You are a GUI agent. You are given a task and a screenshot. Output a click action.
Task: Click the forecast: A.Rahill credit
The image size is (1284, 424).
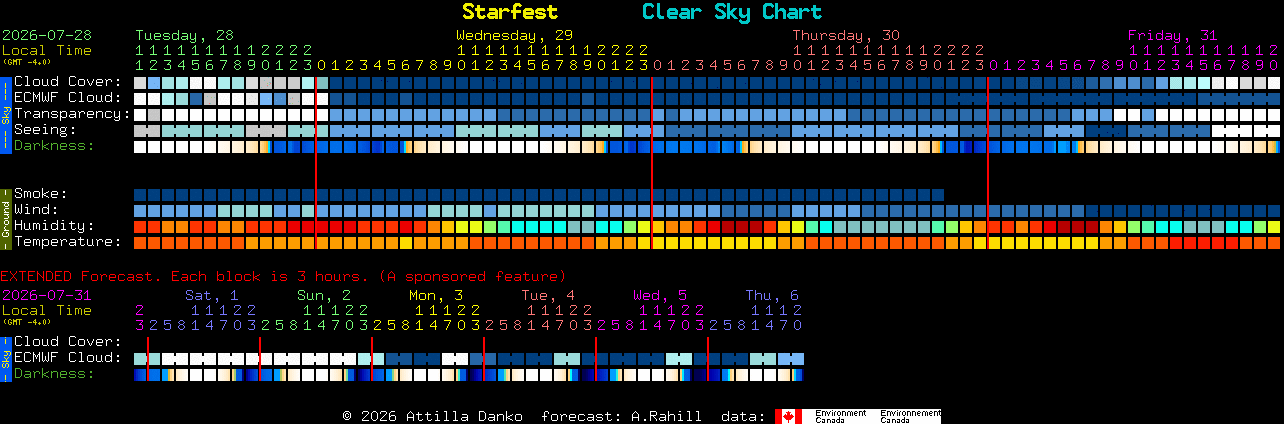[x=621, y=416]
